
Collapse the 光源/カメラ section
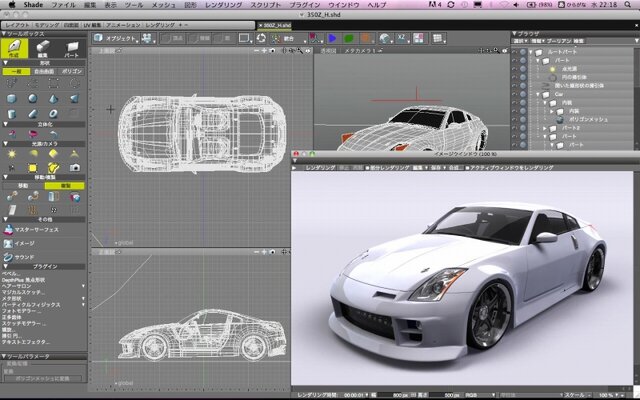6,144
